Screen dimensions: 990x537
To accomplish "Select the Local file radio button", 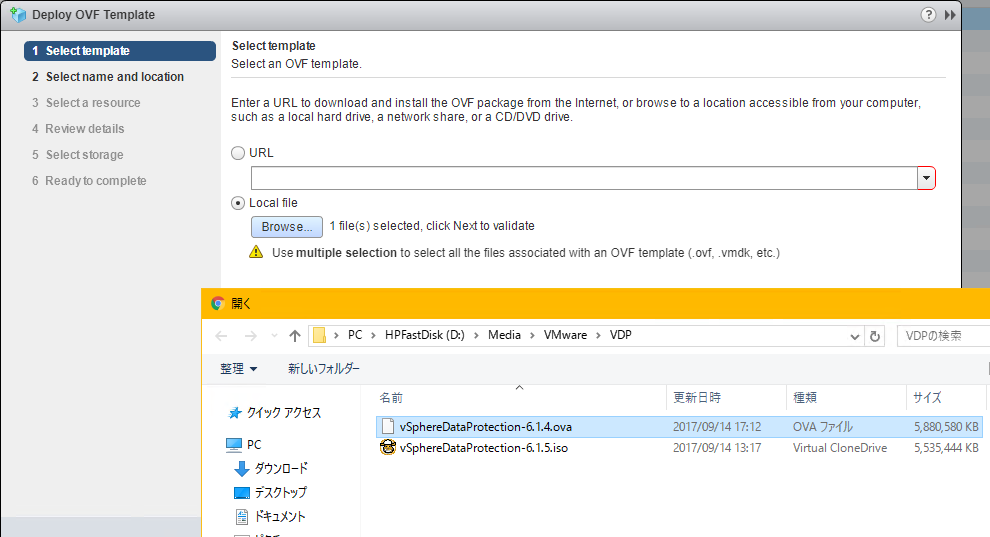I will [x=238, y=203].
